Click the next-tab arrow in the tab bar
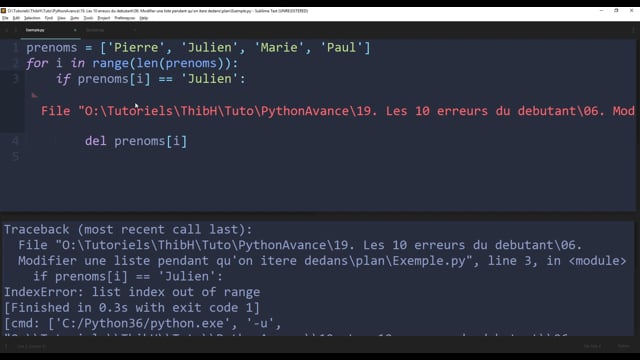 tap(16, 30)
